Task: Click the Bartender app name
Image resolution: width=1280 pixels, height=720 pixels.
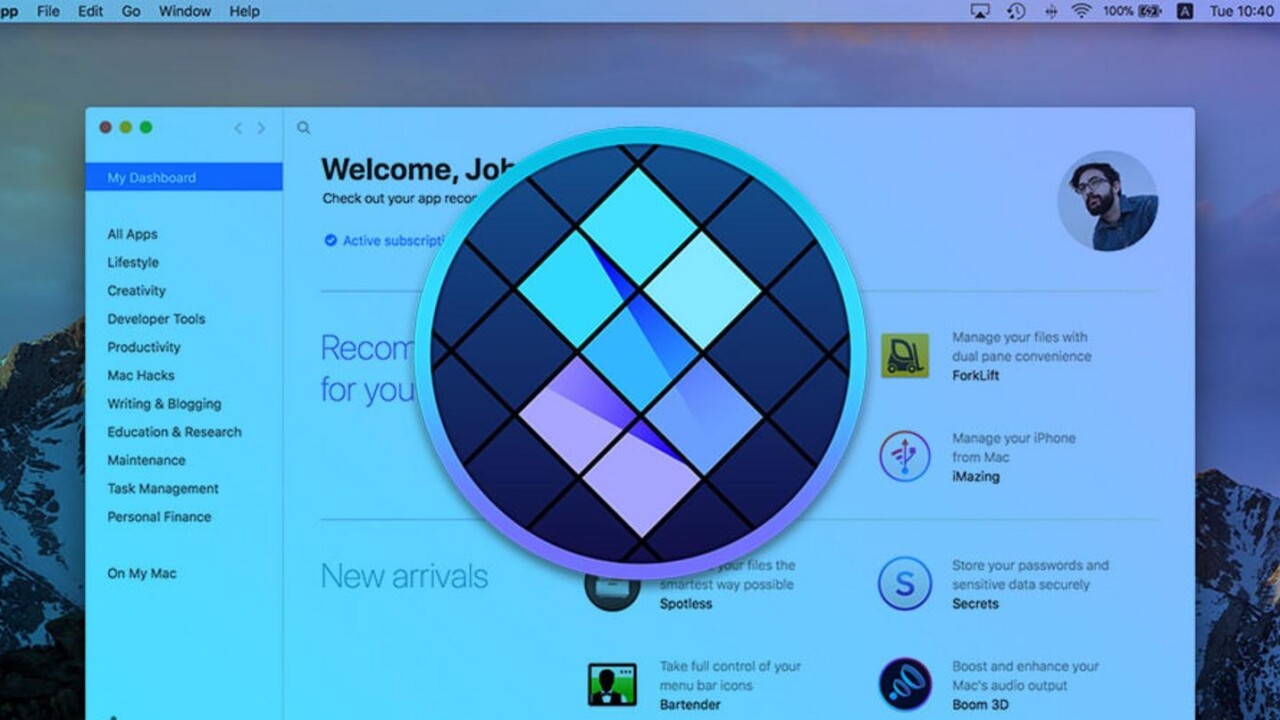Action: (x=690, y=705)
